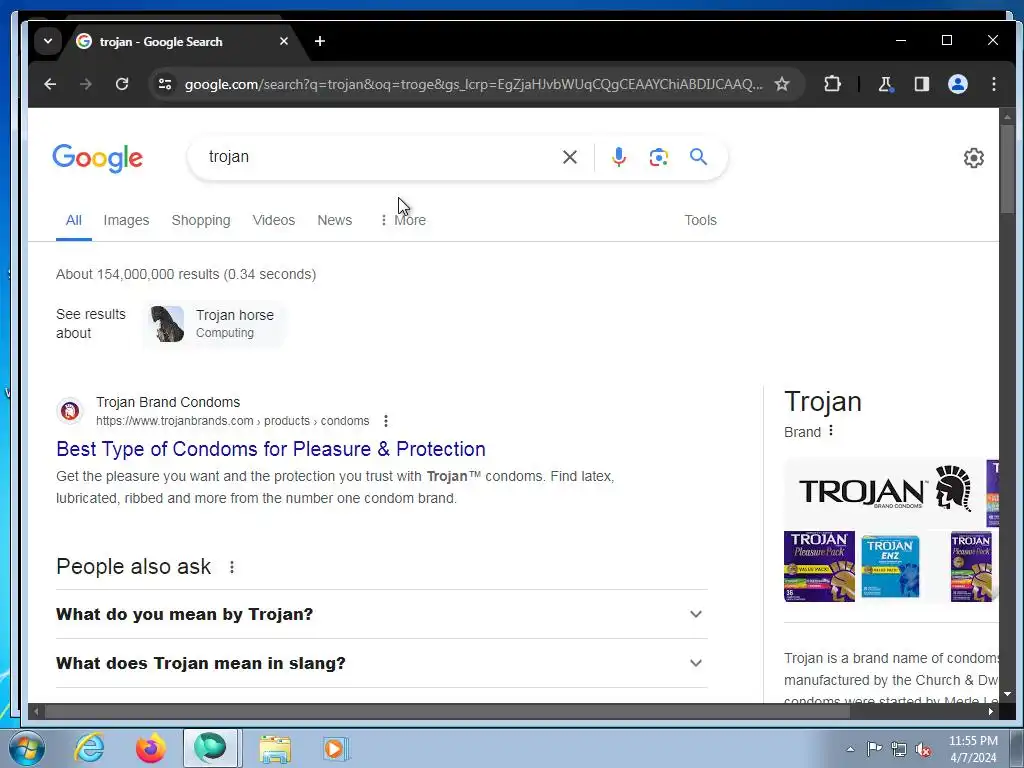Screen dimensions: 1024x768
Task: Switch to News results
Action: (x=334, y=221)
